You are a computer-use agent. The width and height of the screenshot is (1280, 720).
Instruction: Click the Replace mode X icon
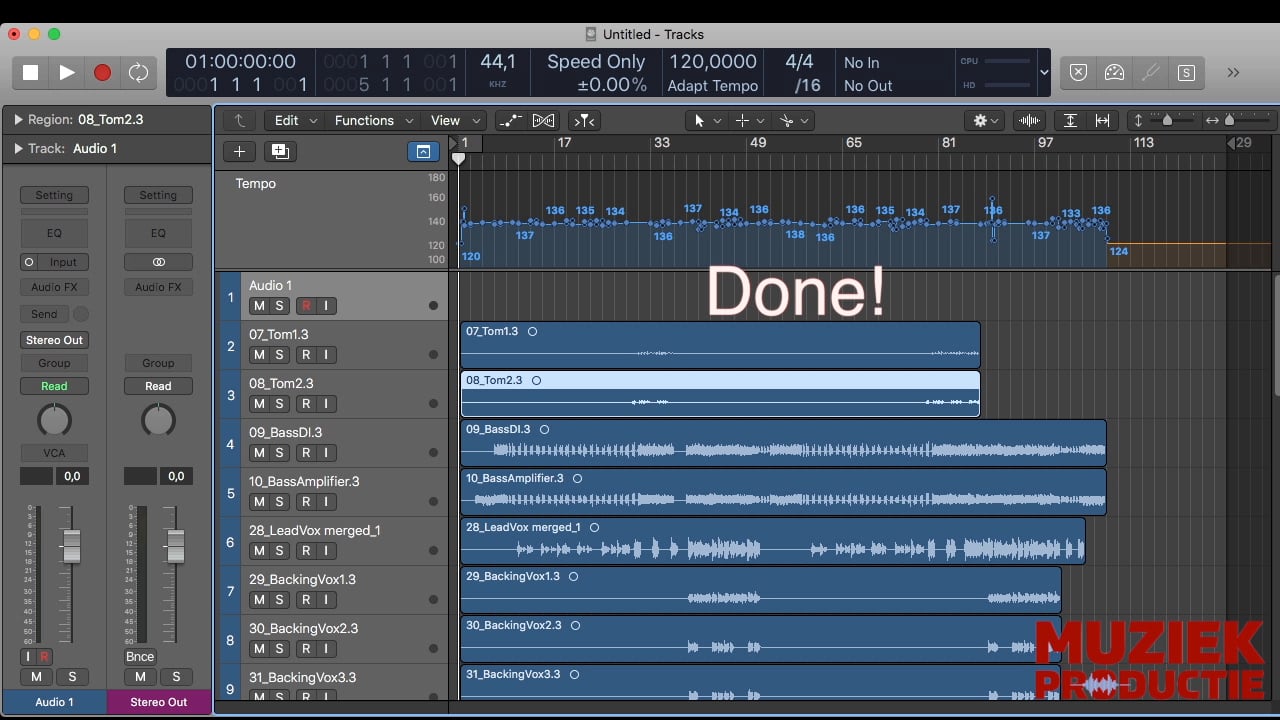click(1078, 72)
